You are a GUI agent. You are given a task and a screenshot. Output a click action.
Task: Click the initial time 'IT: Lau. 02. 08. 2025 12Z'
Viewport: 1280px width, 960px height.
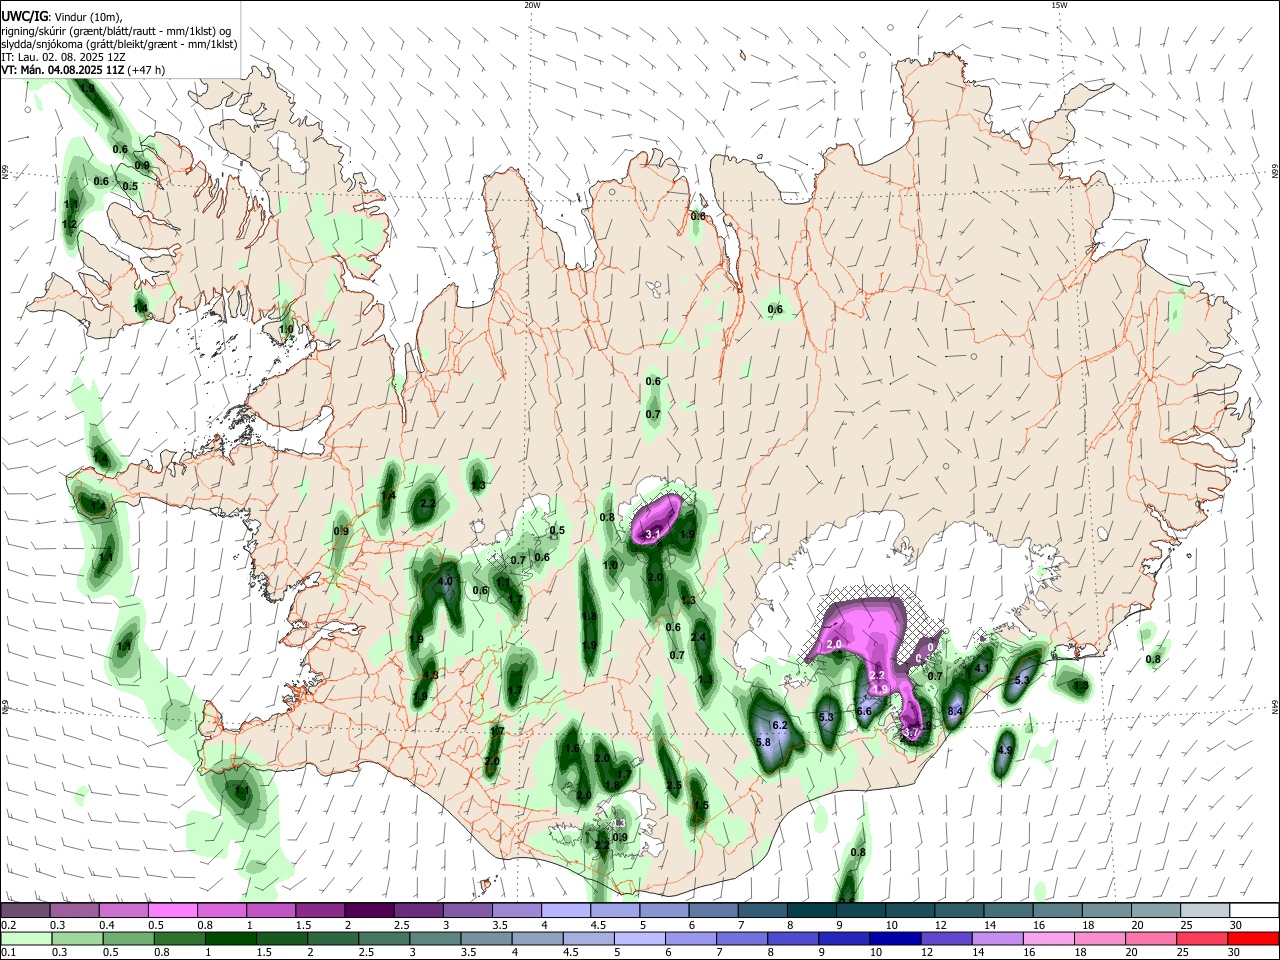pos(63,57)
